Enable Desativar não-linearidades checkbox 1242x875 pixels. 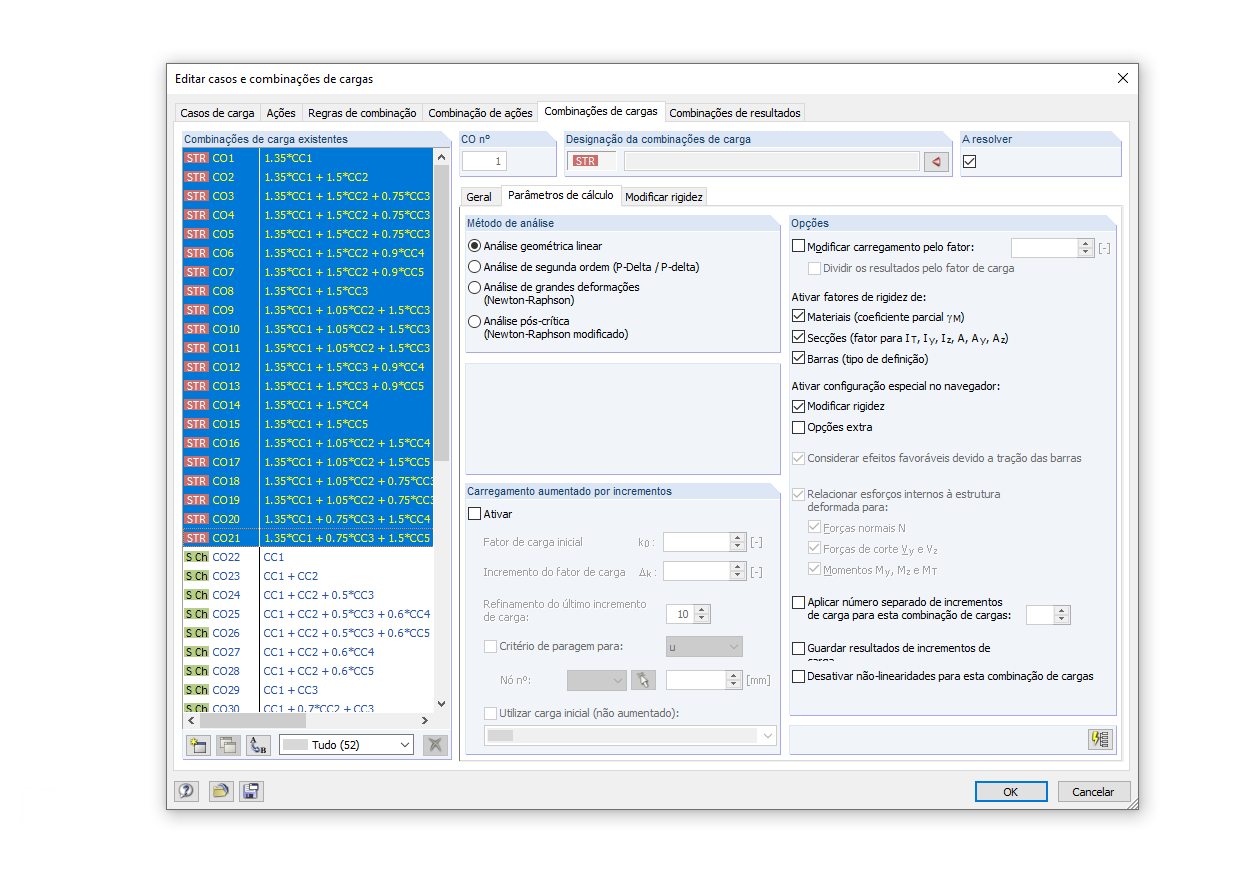(798, 676)
